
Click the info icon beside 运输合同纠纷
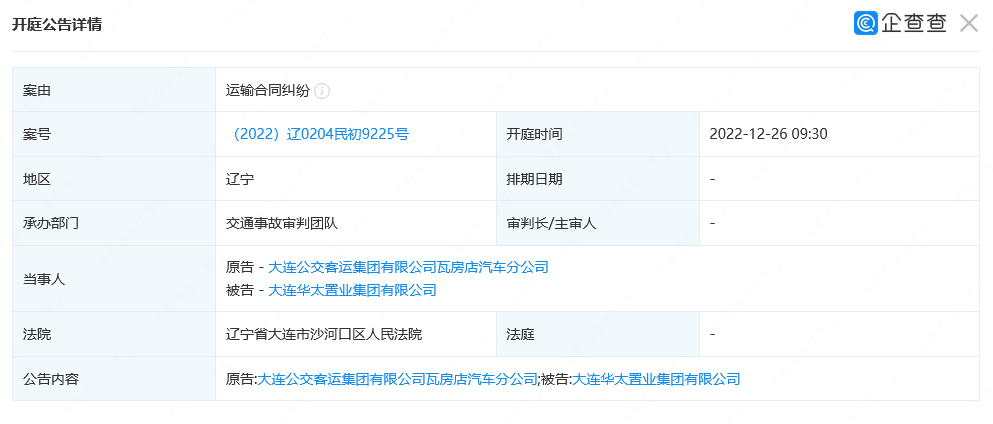pyautogui.click(x=322, y=91)
